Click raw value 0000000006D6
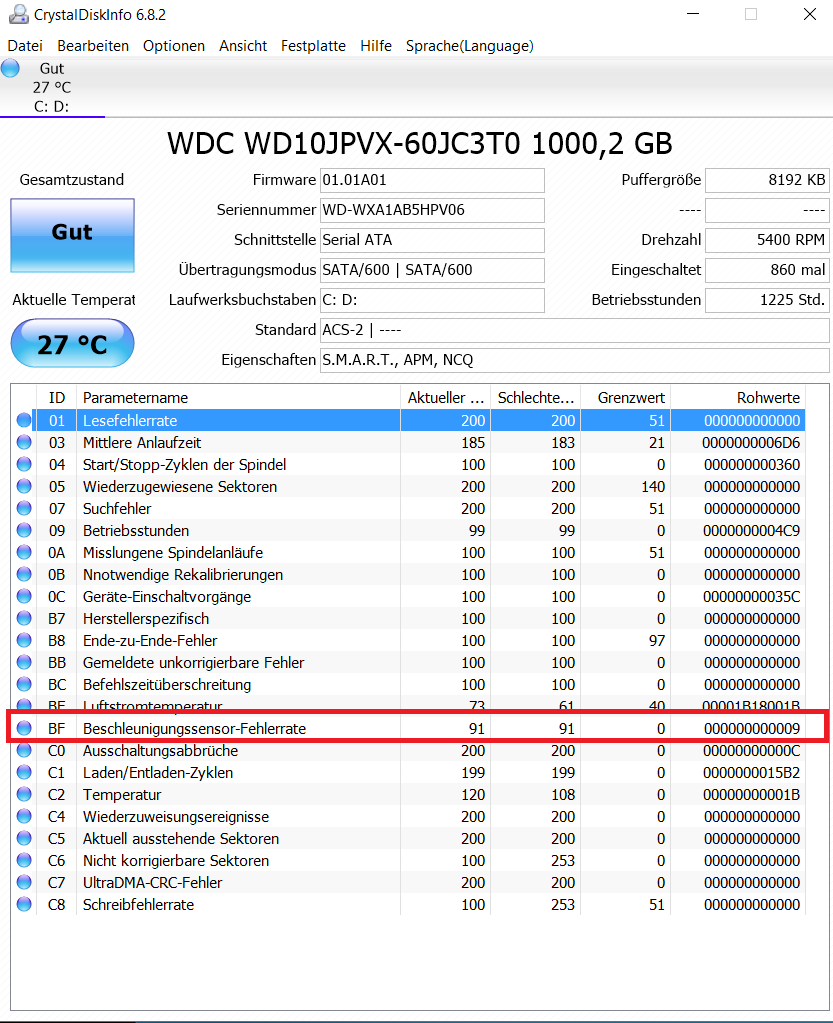 coord(751,443)
